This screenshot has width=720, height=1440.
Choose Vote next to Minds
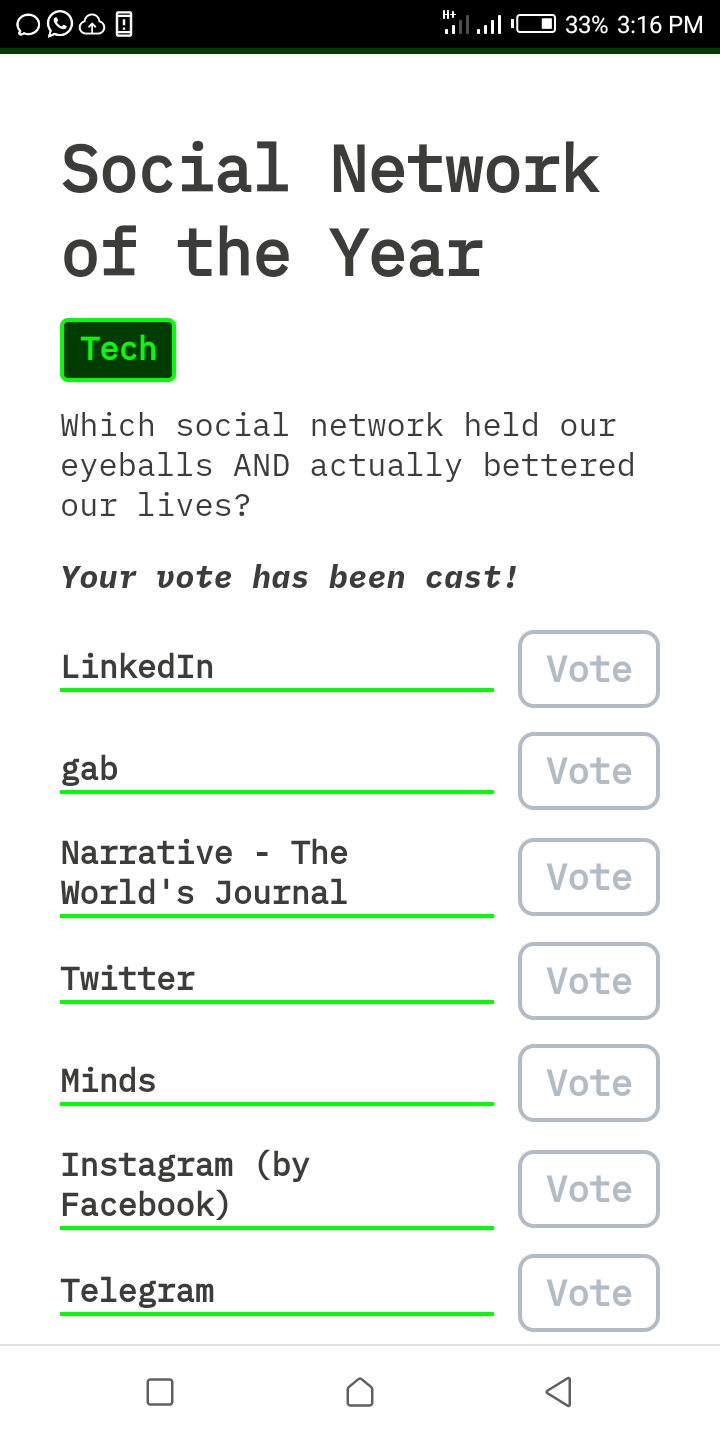pyautogui.click(x=588, y=1083)
